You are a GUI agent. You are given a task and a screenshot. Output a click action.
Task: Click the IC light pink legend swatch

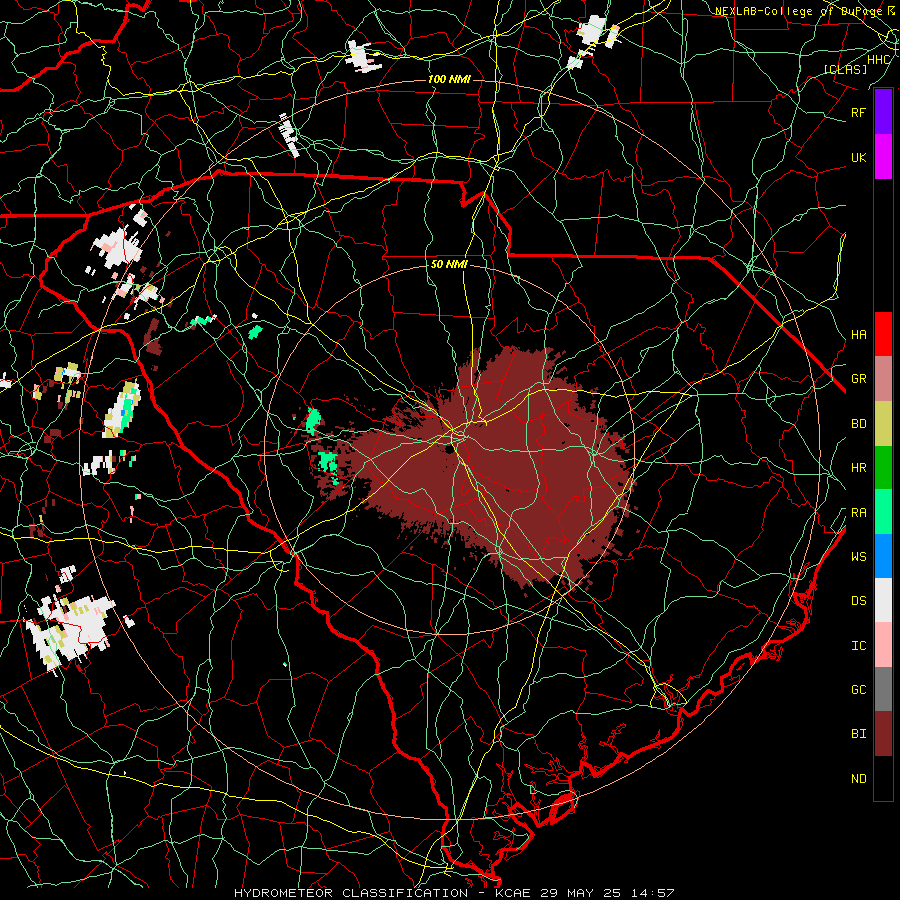[883, 645]
